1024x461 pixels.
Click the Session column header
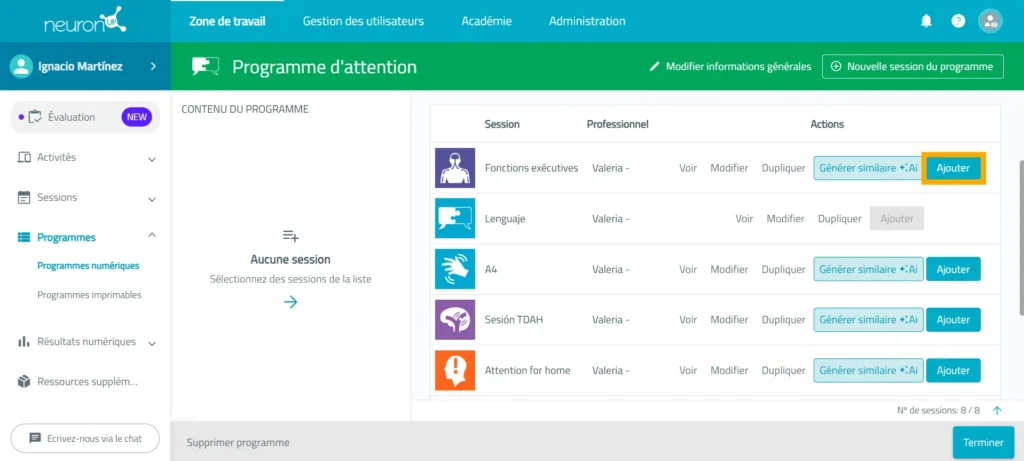(502, 124)
